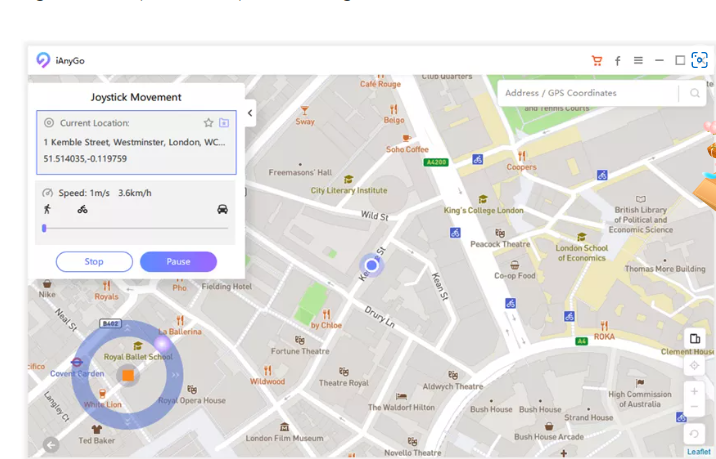
Task: Click the current location blue marker
Action: click(x=372, y=265)
